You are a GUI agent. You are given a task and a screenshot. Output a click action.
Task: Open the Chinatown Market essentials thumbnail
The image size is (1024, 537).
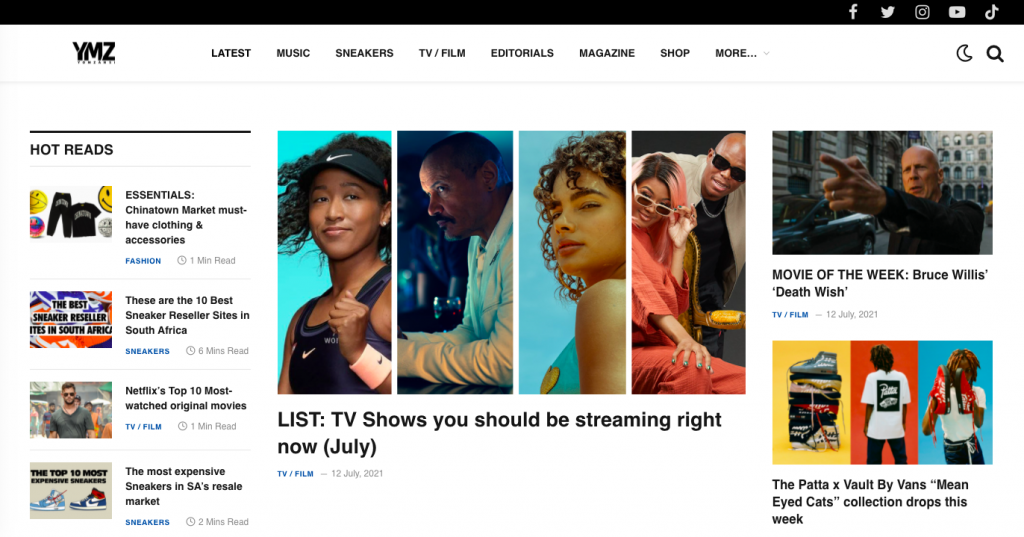click(x=71, y=214)
